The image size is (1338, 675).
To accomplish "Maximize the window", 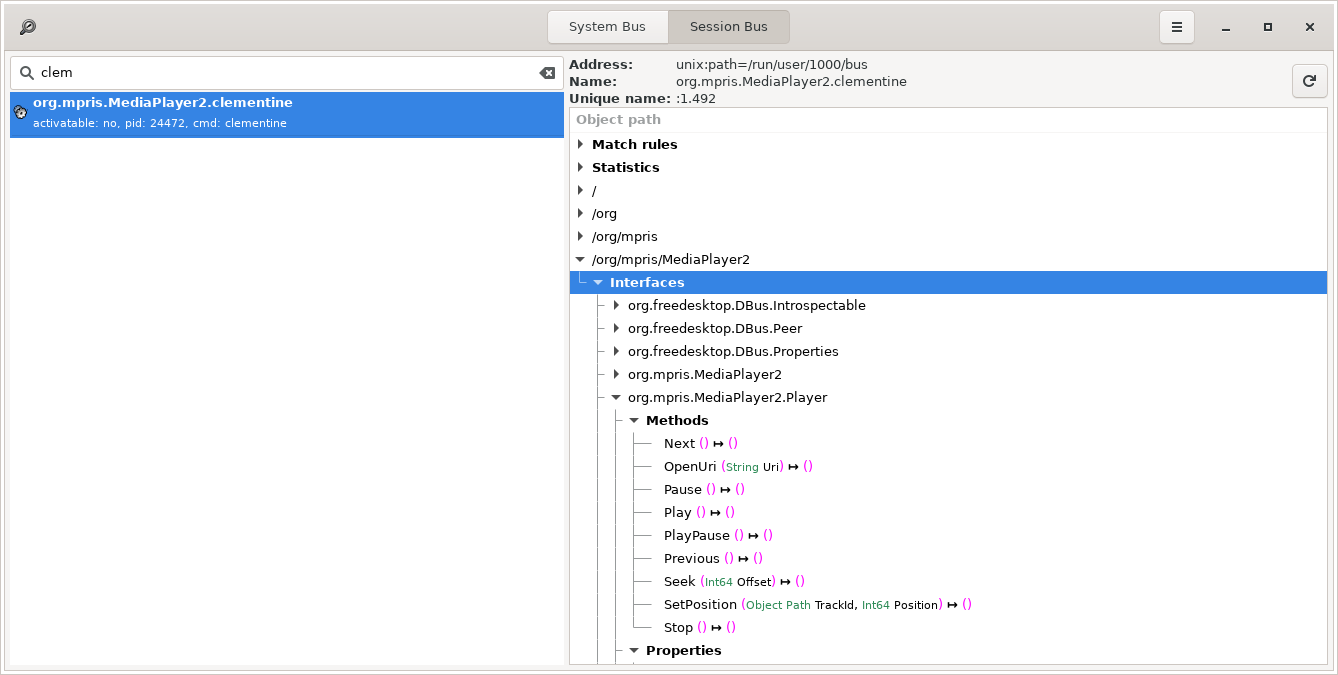I will tap(1268, 27).
